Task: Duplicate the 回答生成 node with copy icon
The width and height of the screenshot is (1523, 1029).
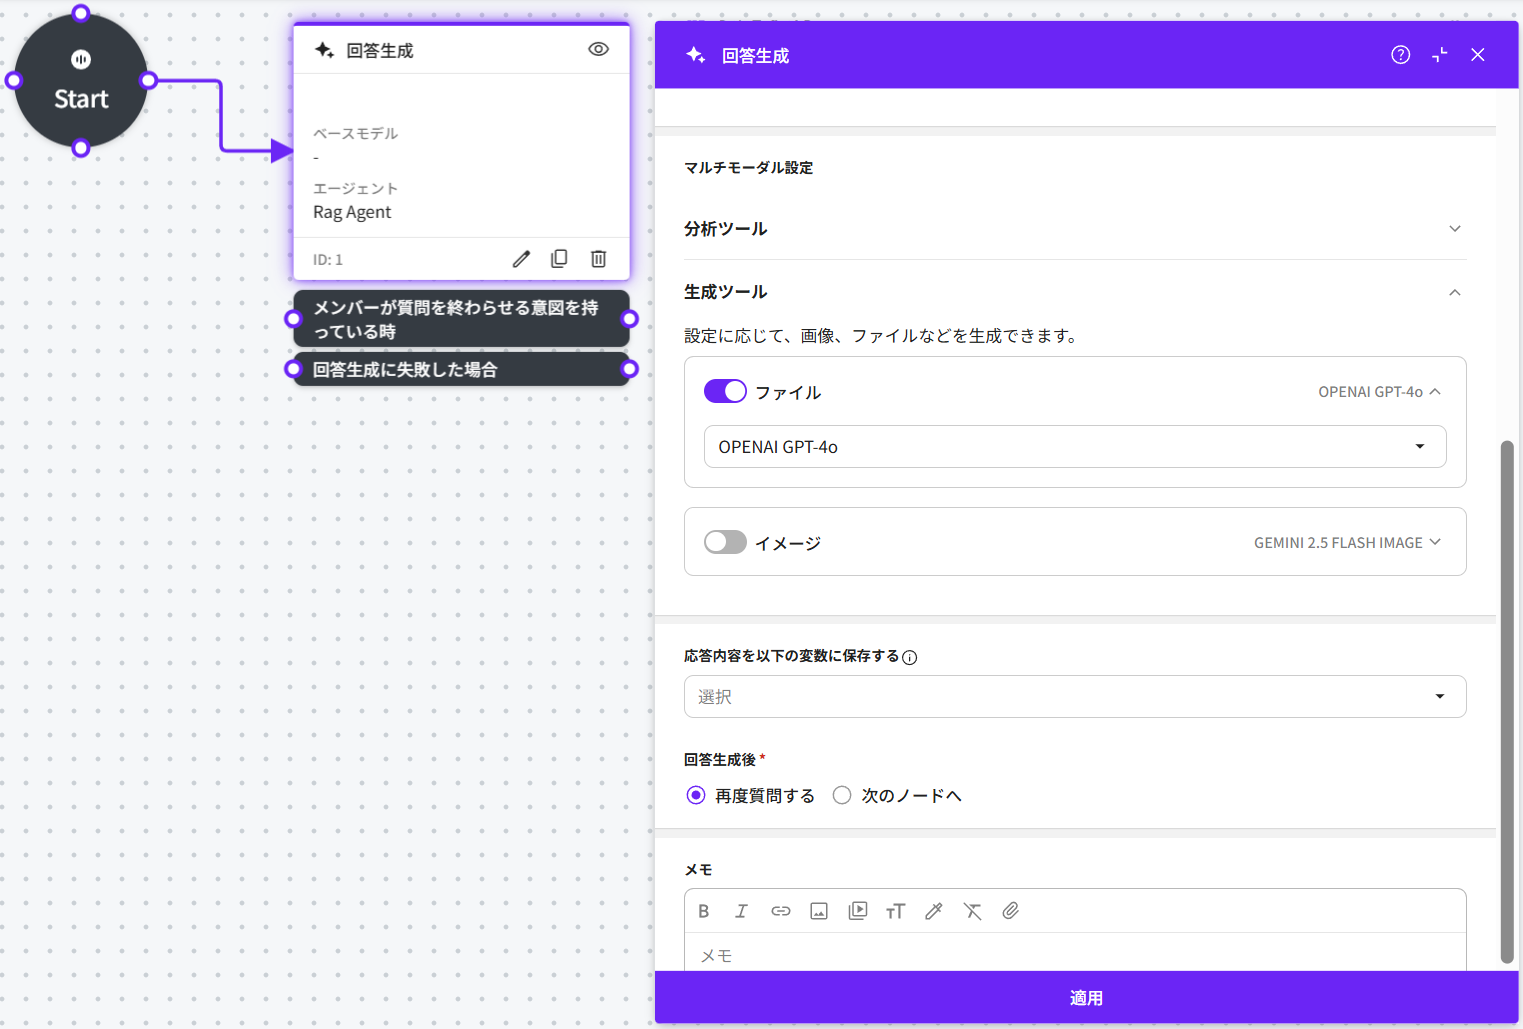Action: (559, 259)
